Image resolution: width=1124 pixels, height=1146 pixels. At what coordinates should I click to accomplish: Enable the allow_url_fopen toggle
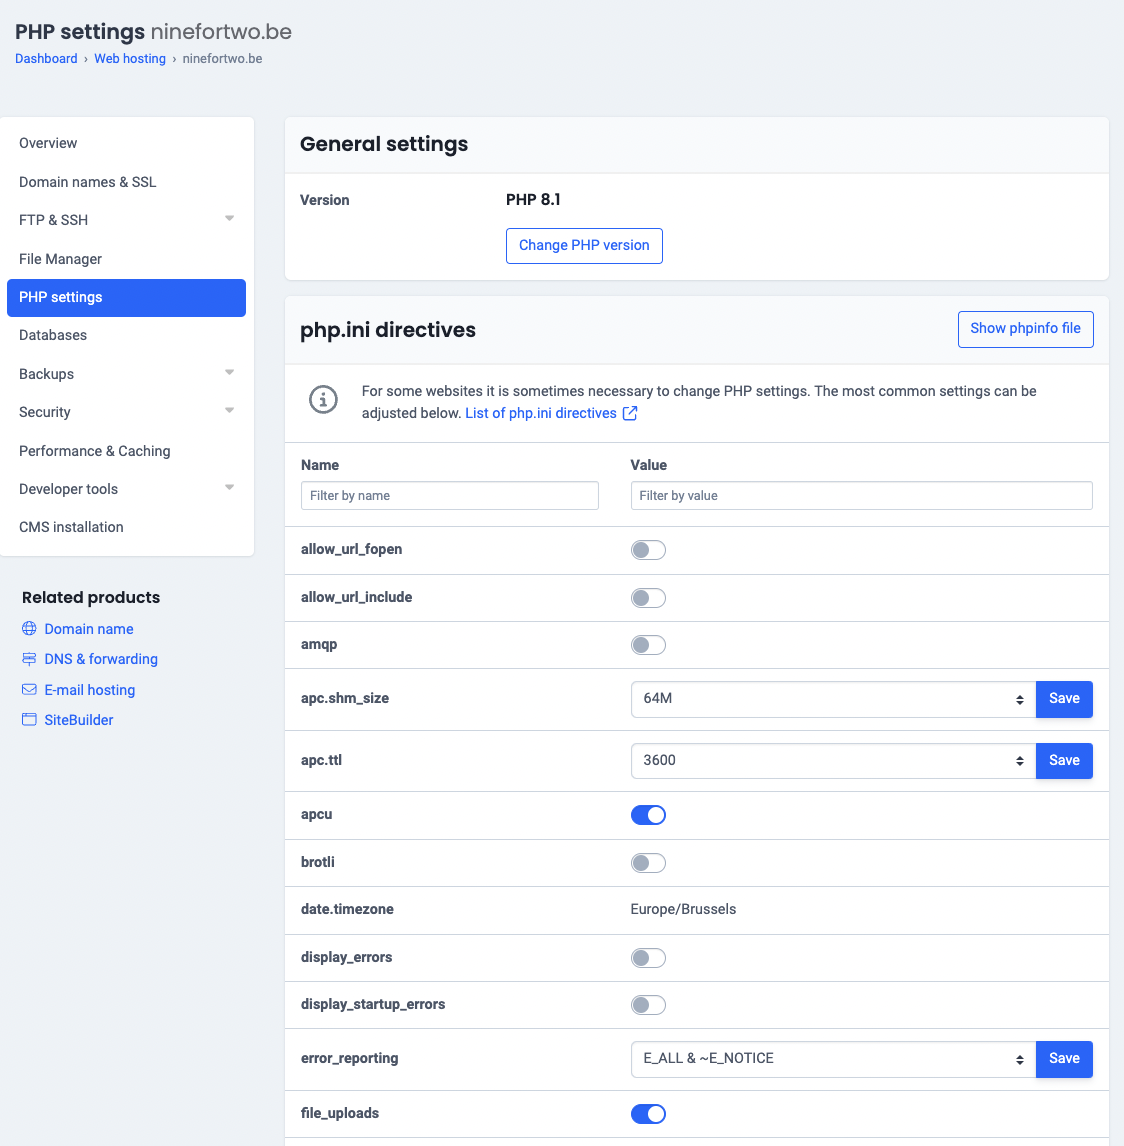coord(648,550)
